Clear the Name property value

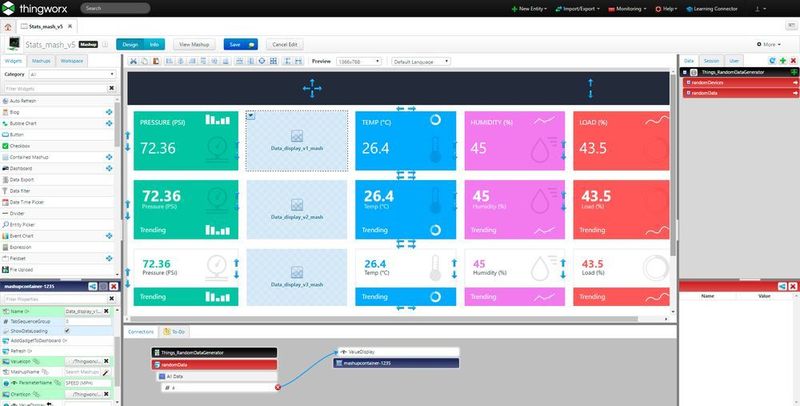pos(106,311)
